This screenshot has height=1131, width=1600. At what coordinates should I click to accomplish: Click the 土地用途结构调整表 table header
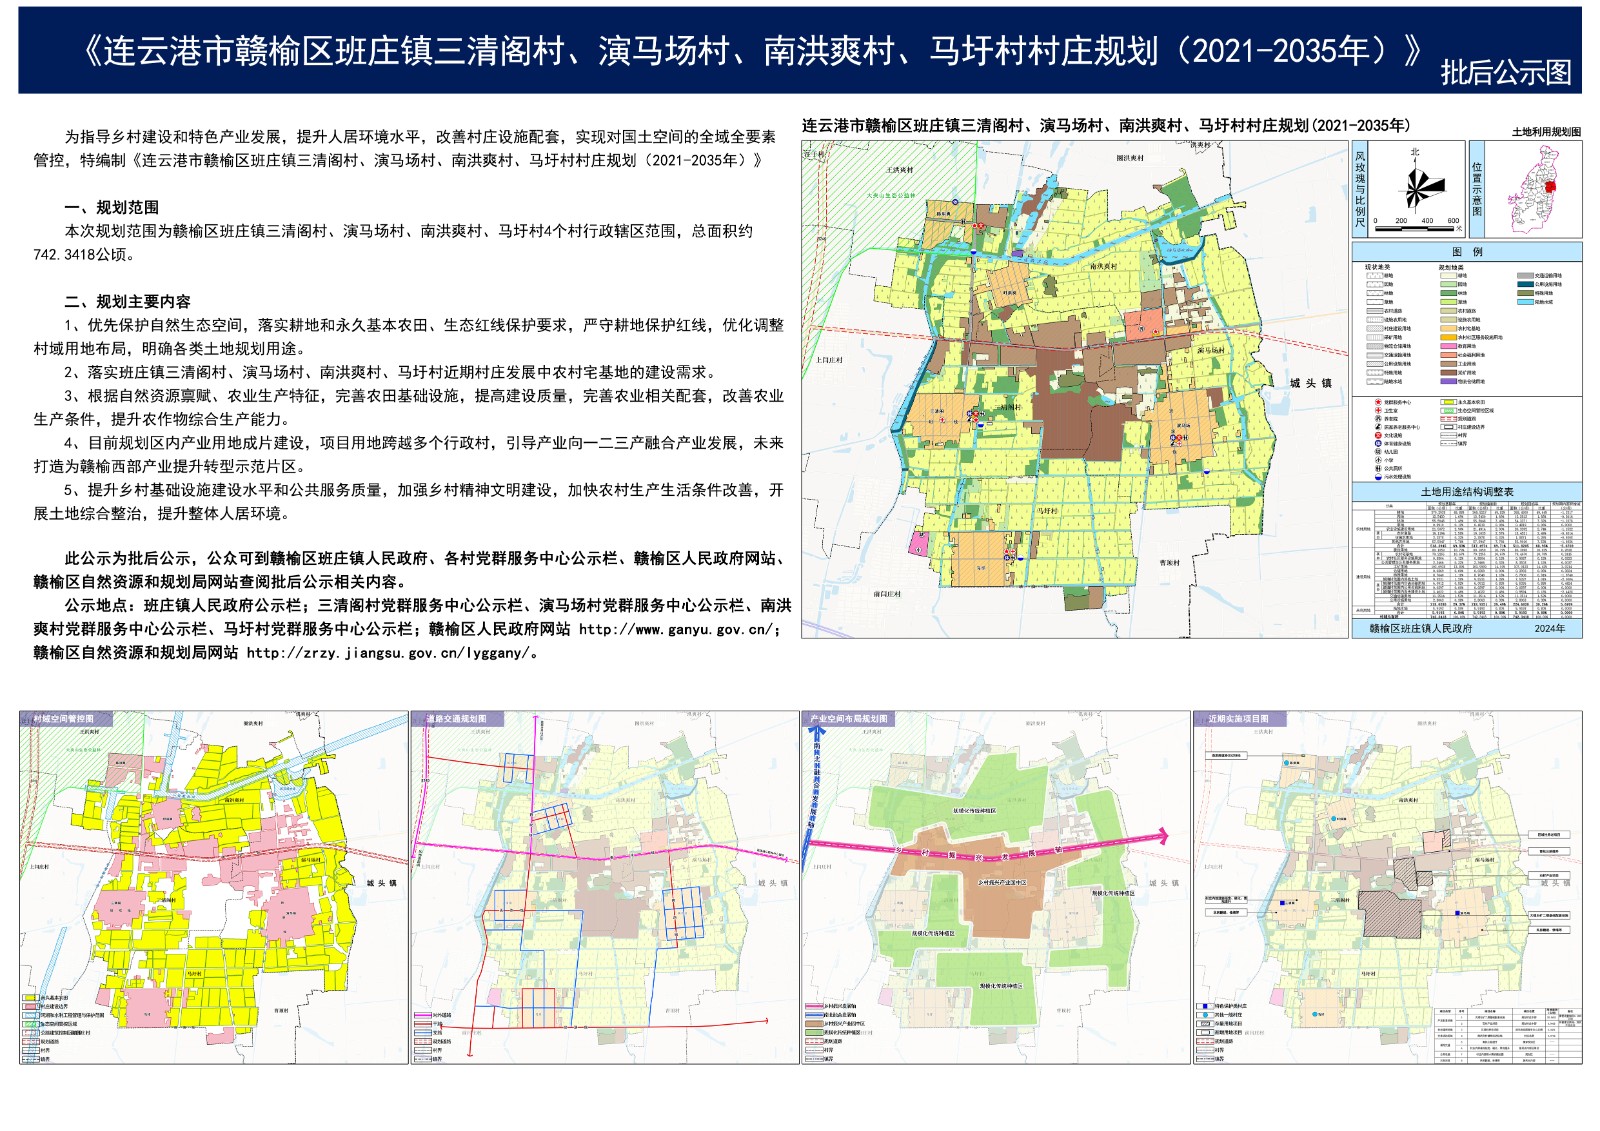click(1467, 492)
